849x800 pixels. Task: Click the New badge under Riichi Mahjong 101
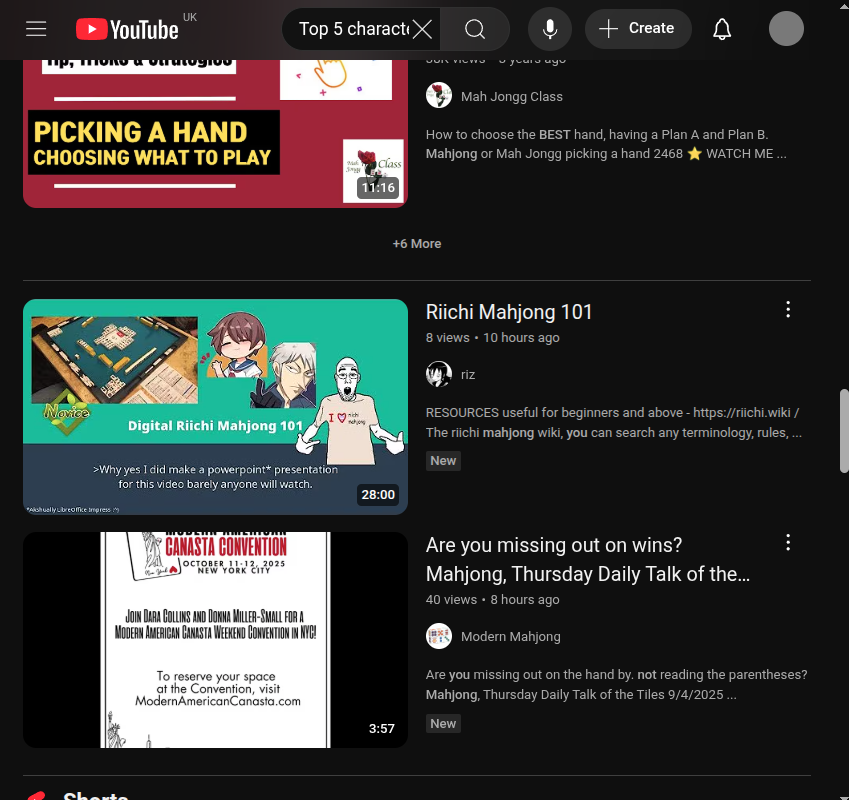[443, 461]
